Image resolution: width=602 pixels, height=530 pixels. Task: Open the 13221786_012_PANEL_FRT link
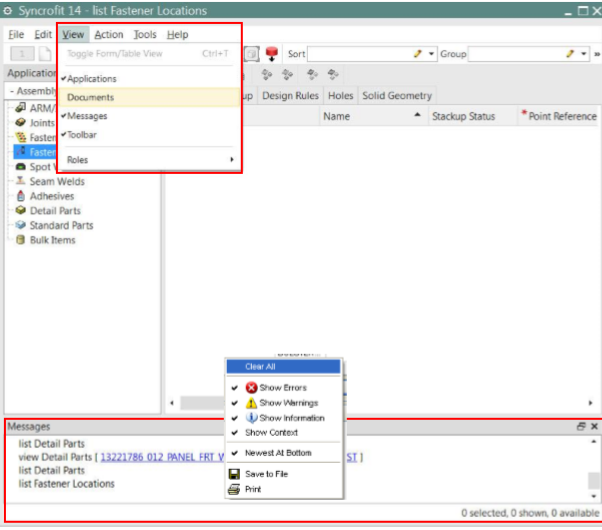[162, 457]
